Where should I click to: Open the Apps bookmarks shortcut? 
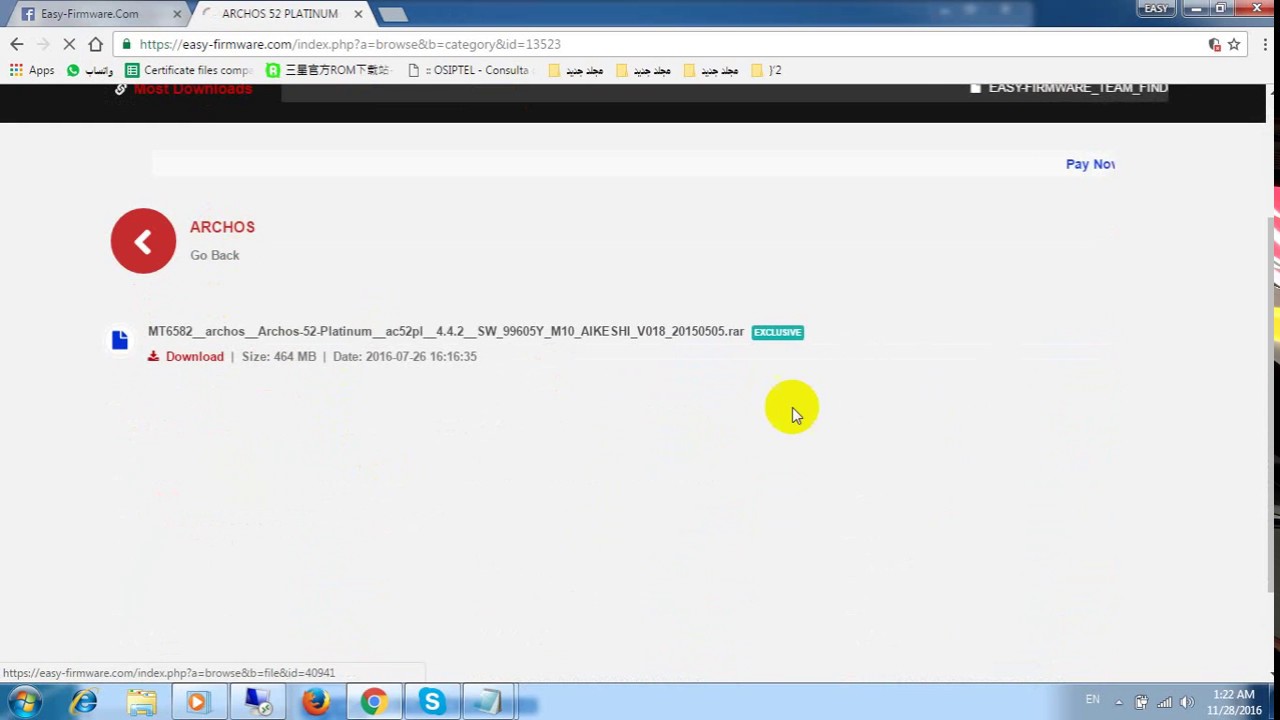coord(32,70)
